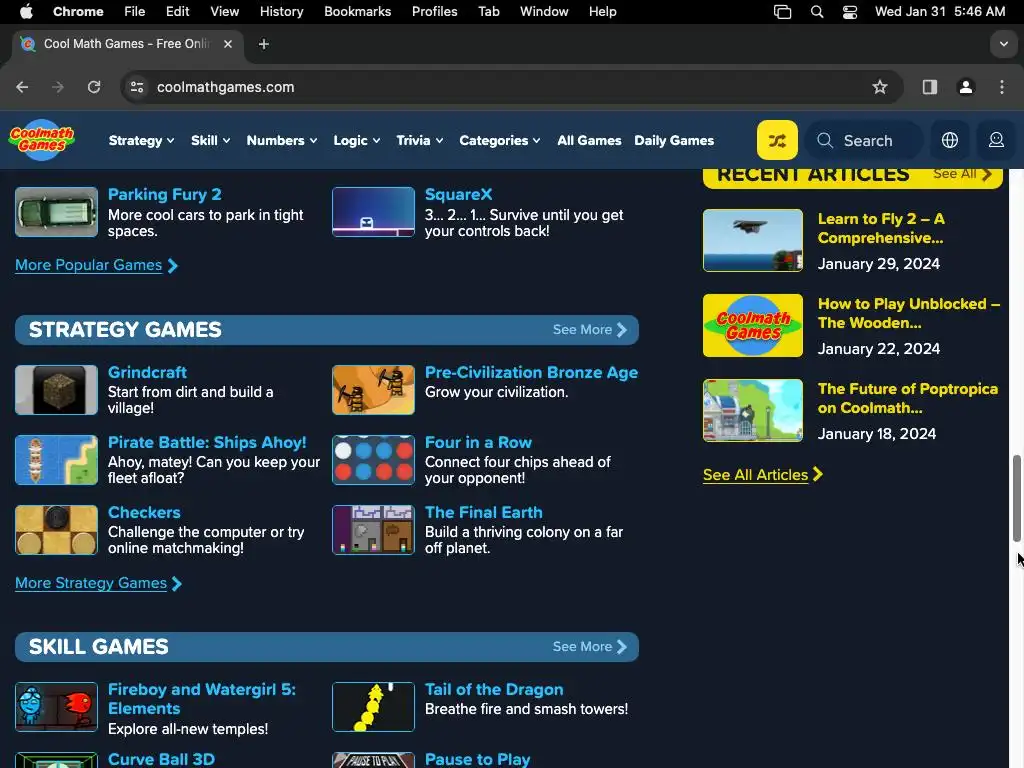Open the Curve Ball 3D game link
1024x768 pixels.
pyautogui.click(x=161, y=759)
